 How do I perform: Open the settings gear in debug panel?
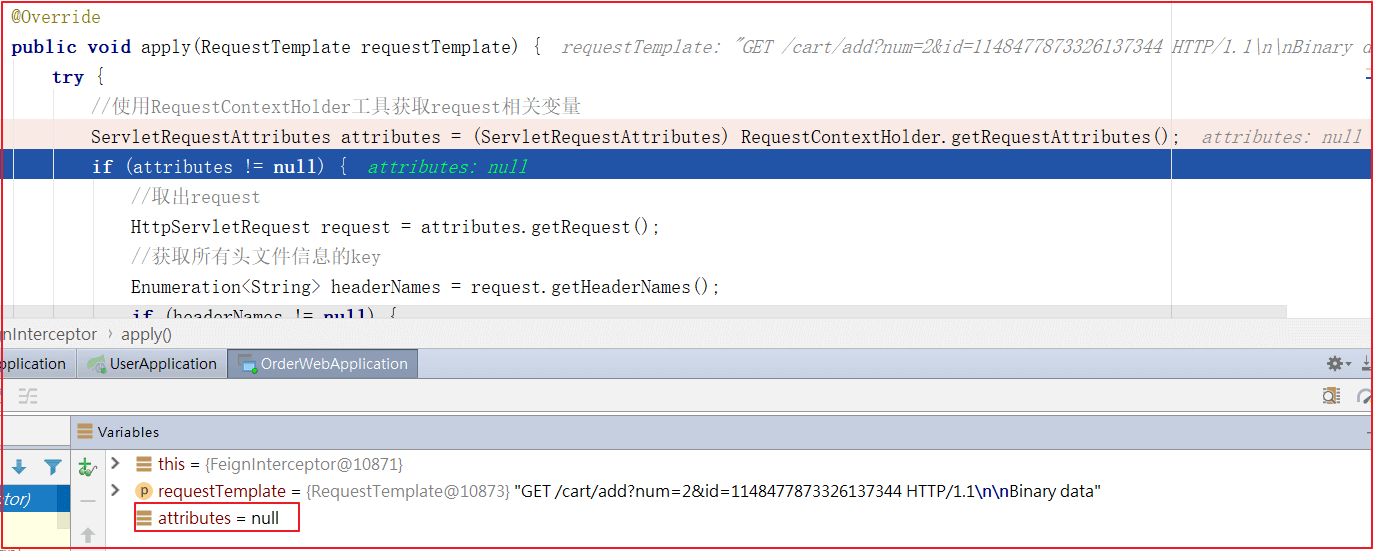(x=1337, y=364)
